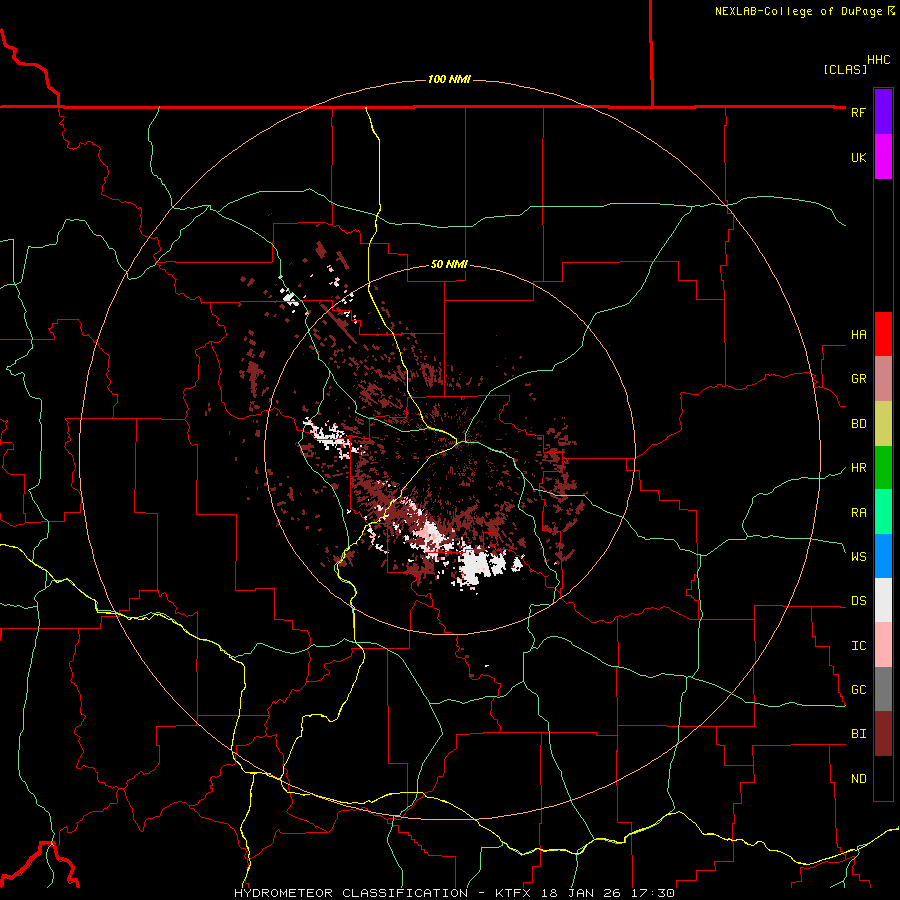This screenshot has height=900, width=900.
Task: Click the HHC product label
Action: (878, 60)
